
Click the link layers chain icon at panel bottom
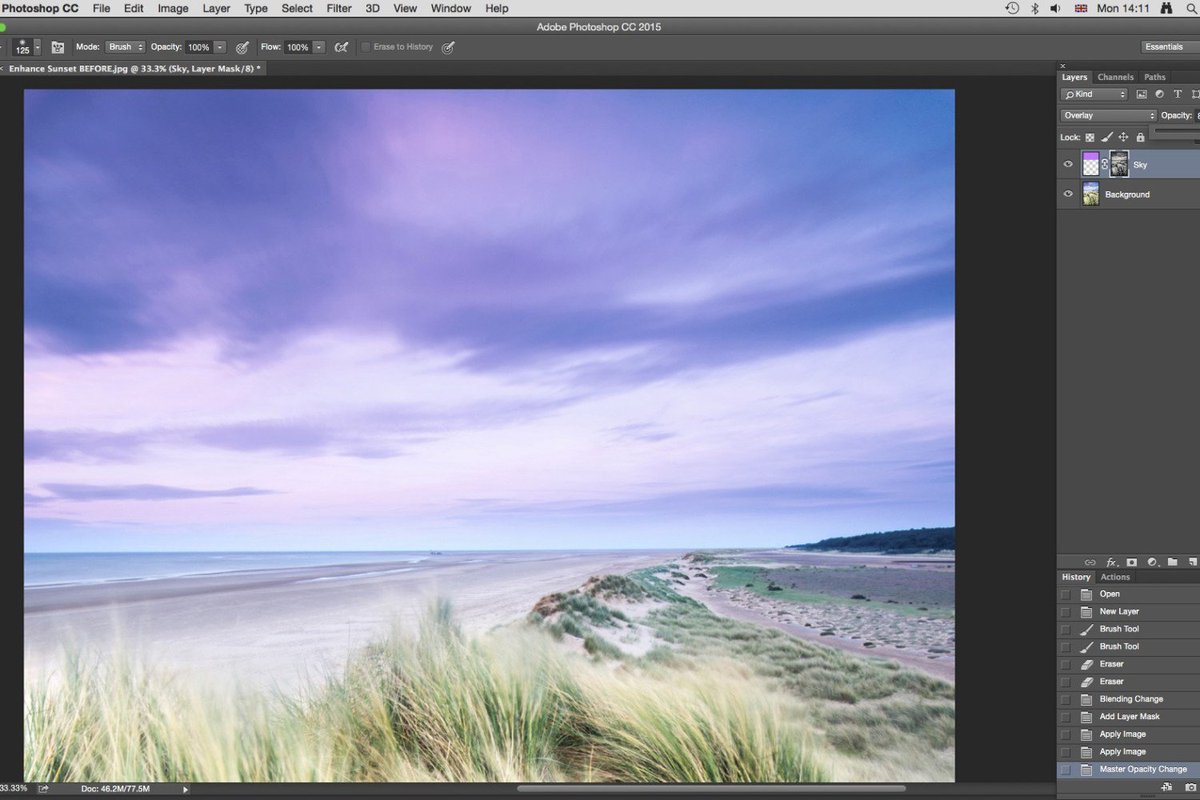pos(1090,562)
